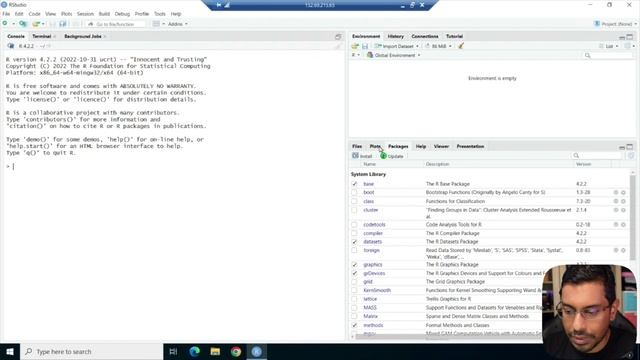Open the R language selector in Environment
The image size is (640, 360).
coord(356,55)
